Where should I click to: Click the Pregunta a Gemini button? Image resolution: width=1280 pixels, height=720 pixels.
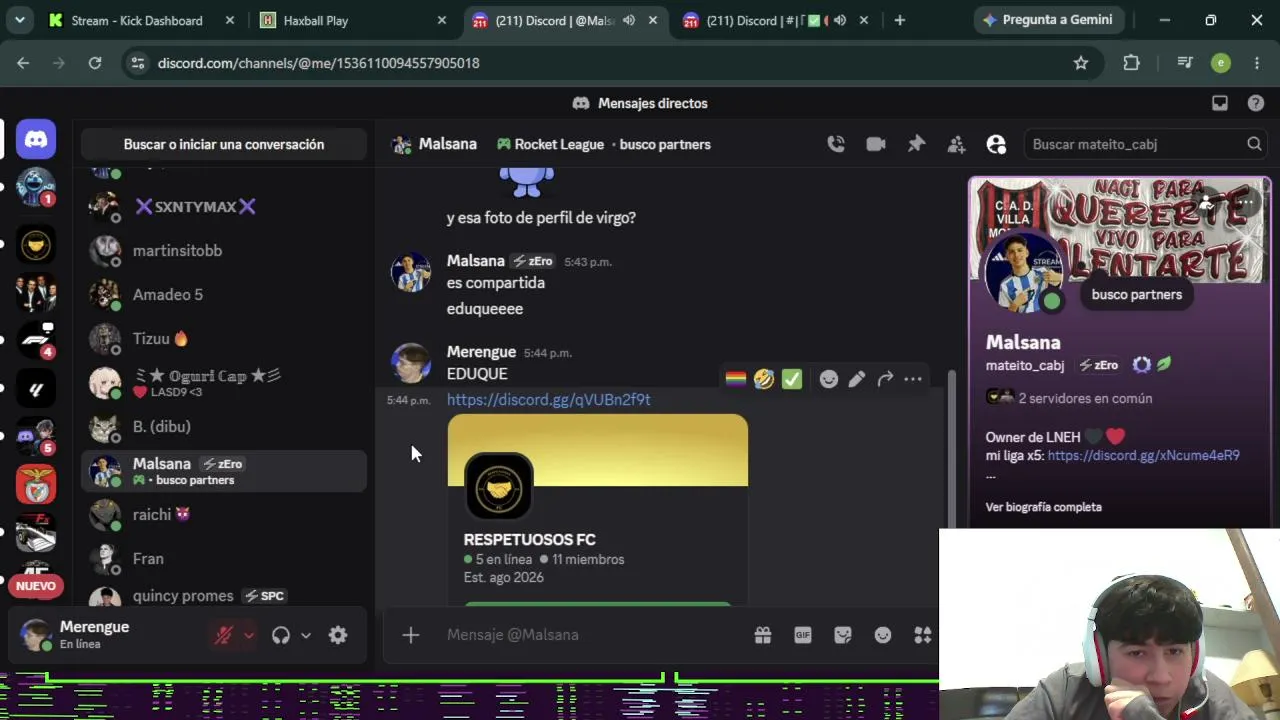click(x=1048, y=20)
